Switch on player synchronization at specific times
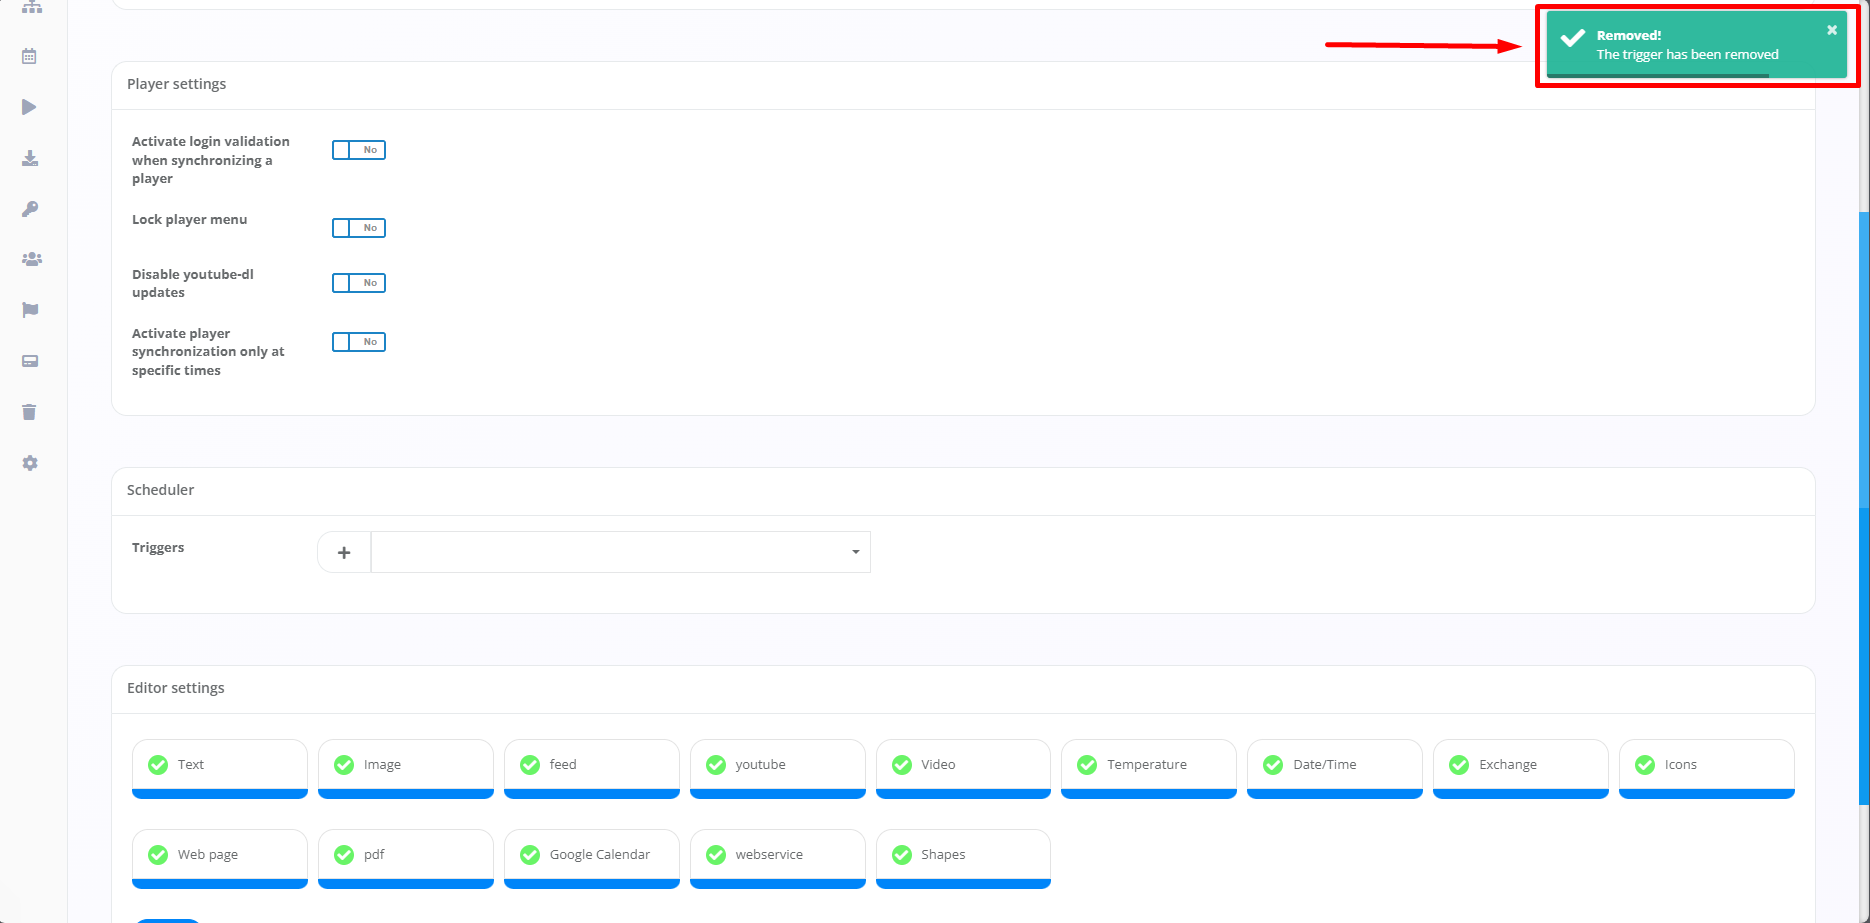 click(359, 342)
